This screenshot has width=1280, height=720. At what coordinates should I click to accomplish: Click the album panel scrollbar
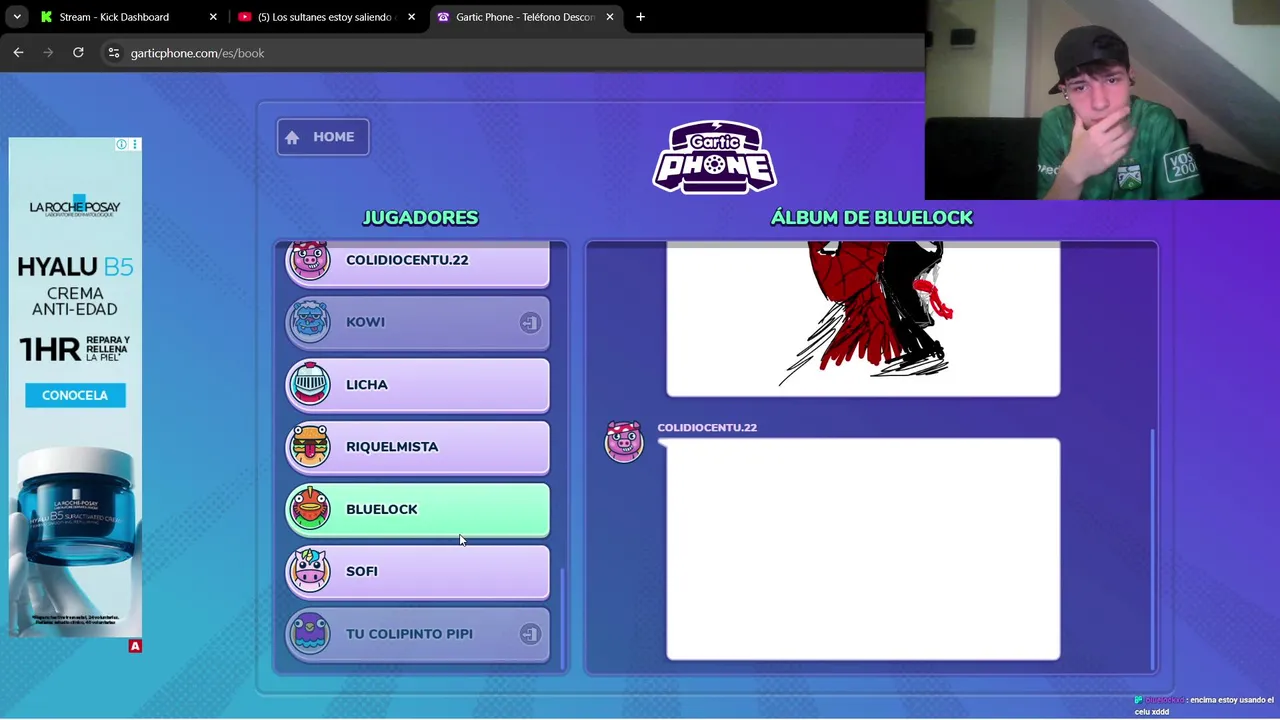(x=1152, y=549)
